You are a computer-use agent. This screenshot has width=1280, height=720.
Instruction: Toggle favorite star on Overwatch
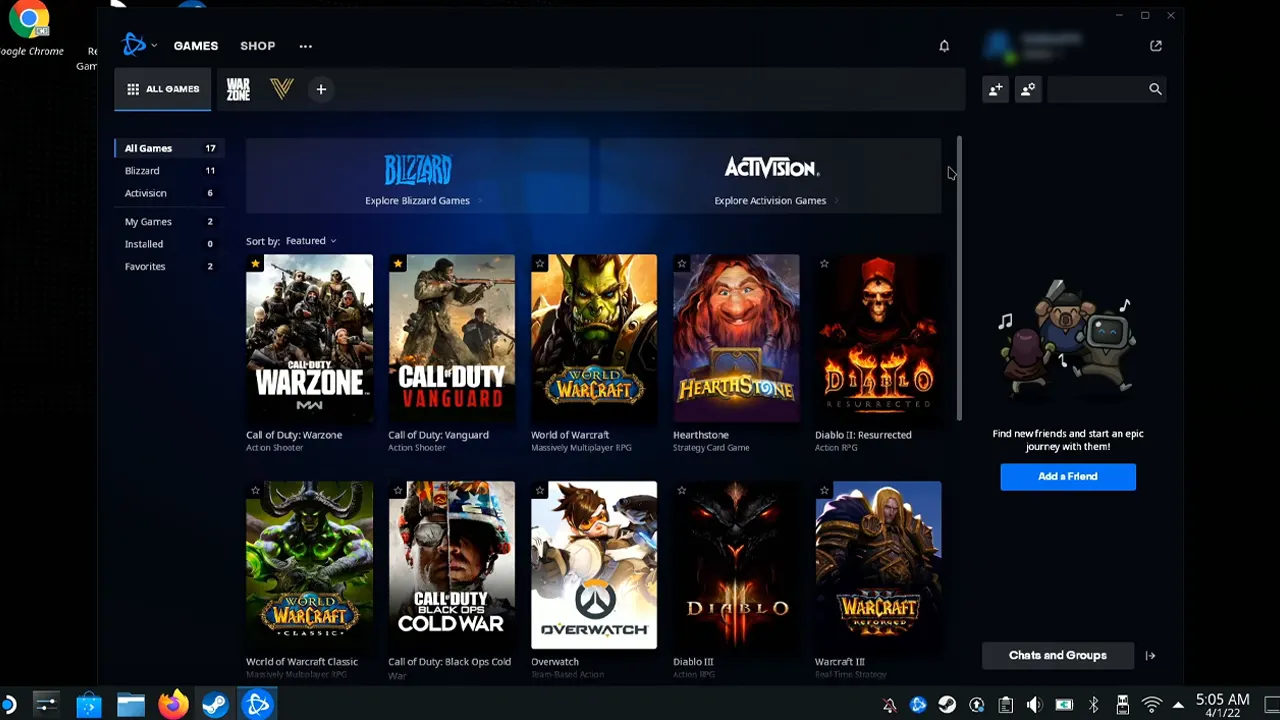click(x=540, y=491)
